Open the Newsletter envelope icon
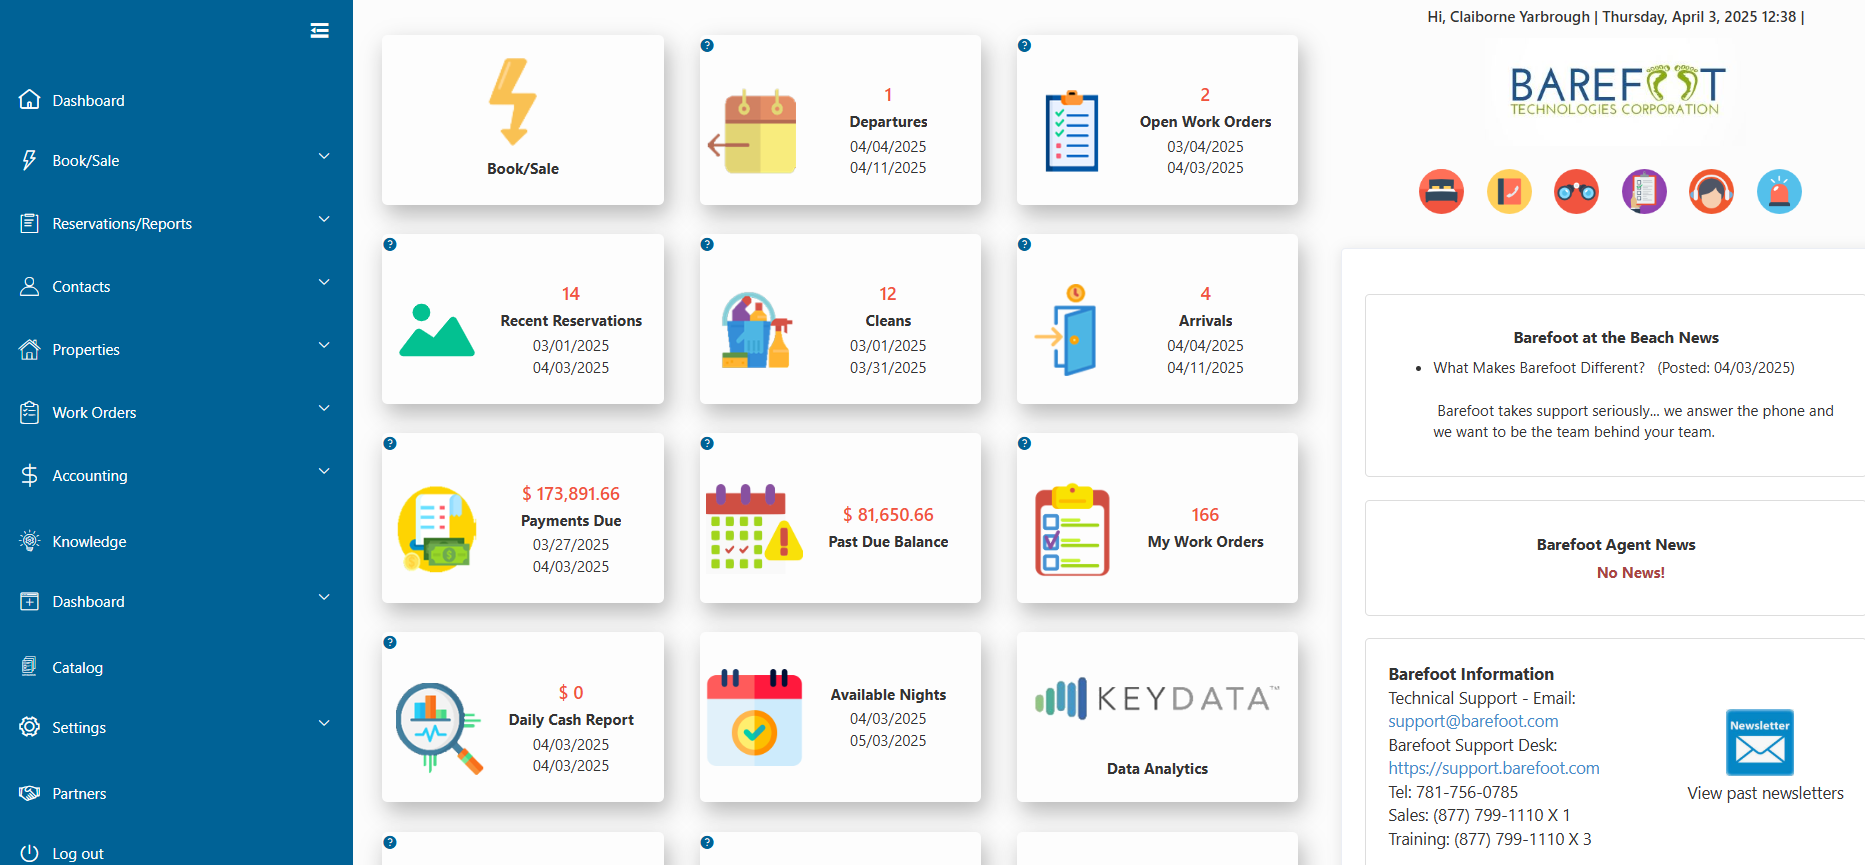Screen dimensions: 1865x865 point(1759,743)
